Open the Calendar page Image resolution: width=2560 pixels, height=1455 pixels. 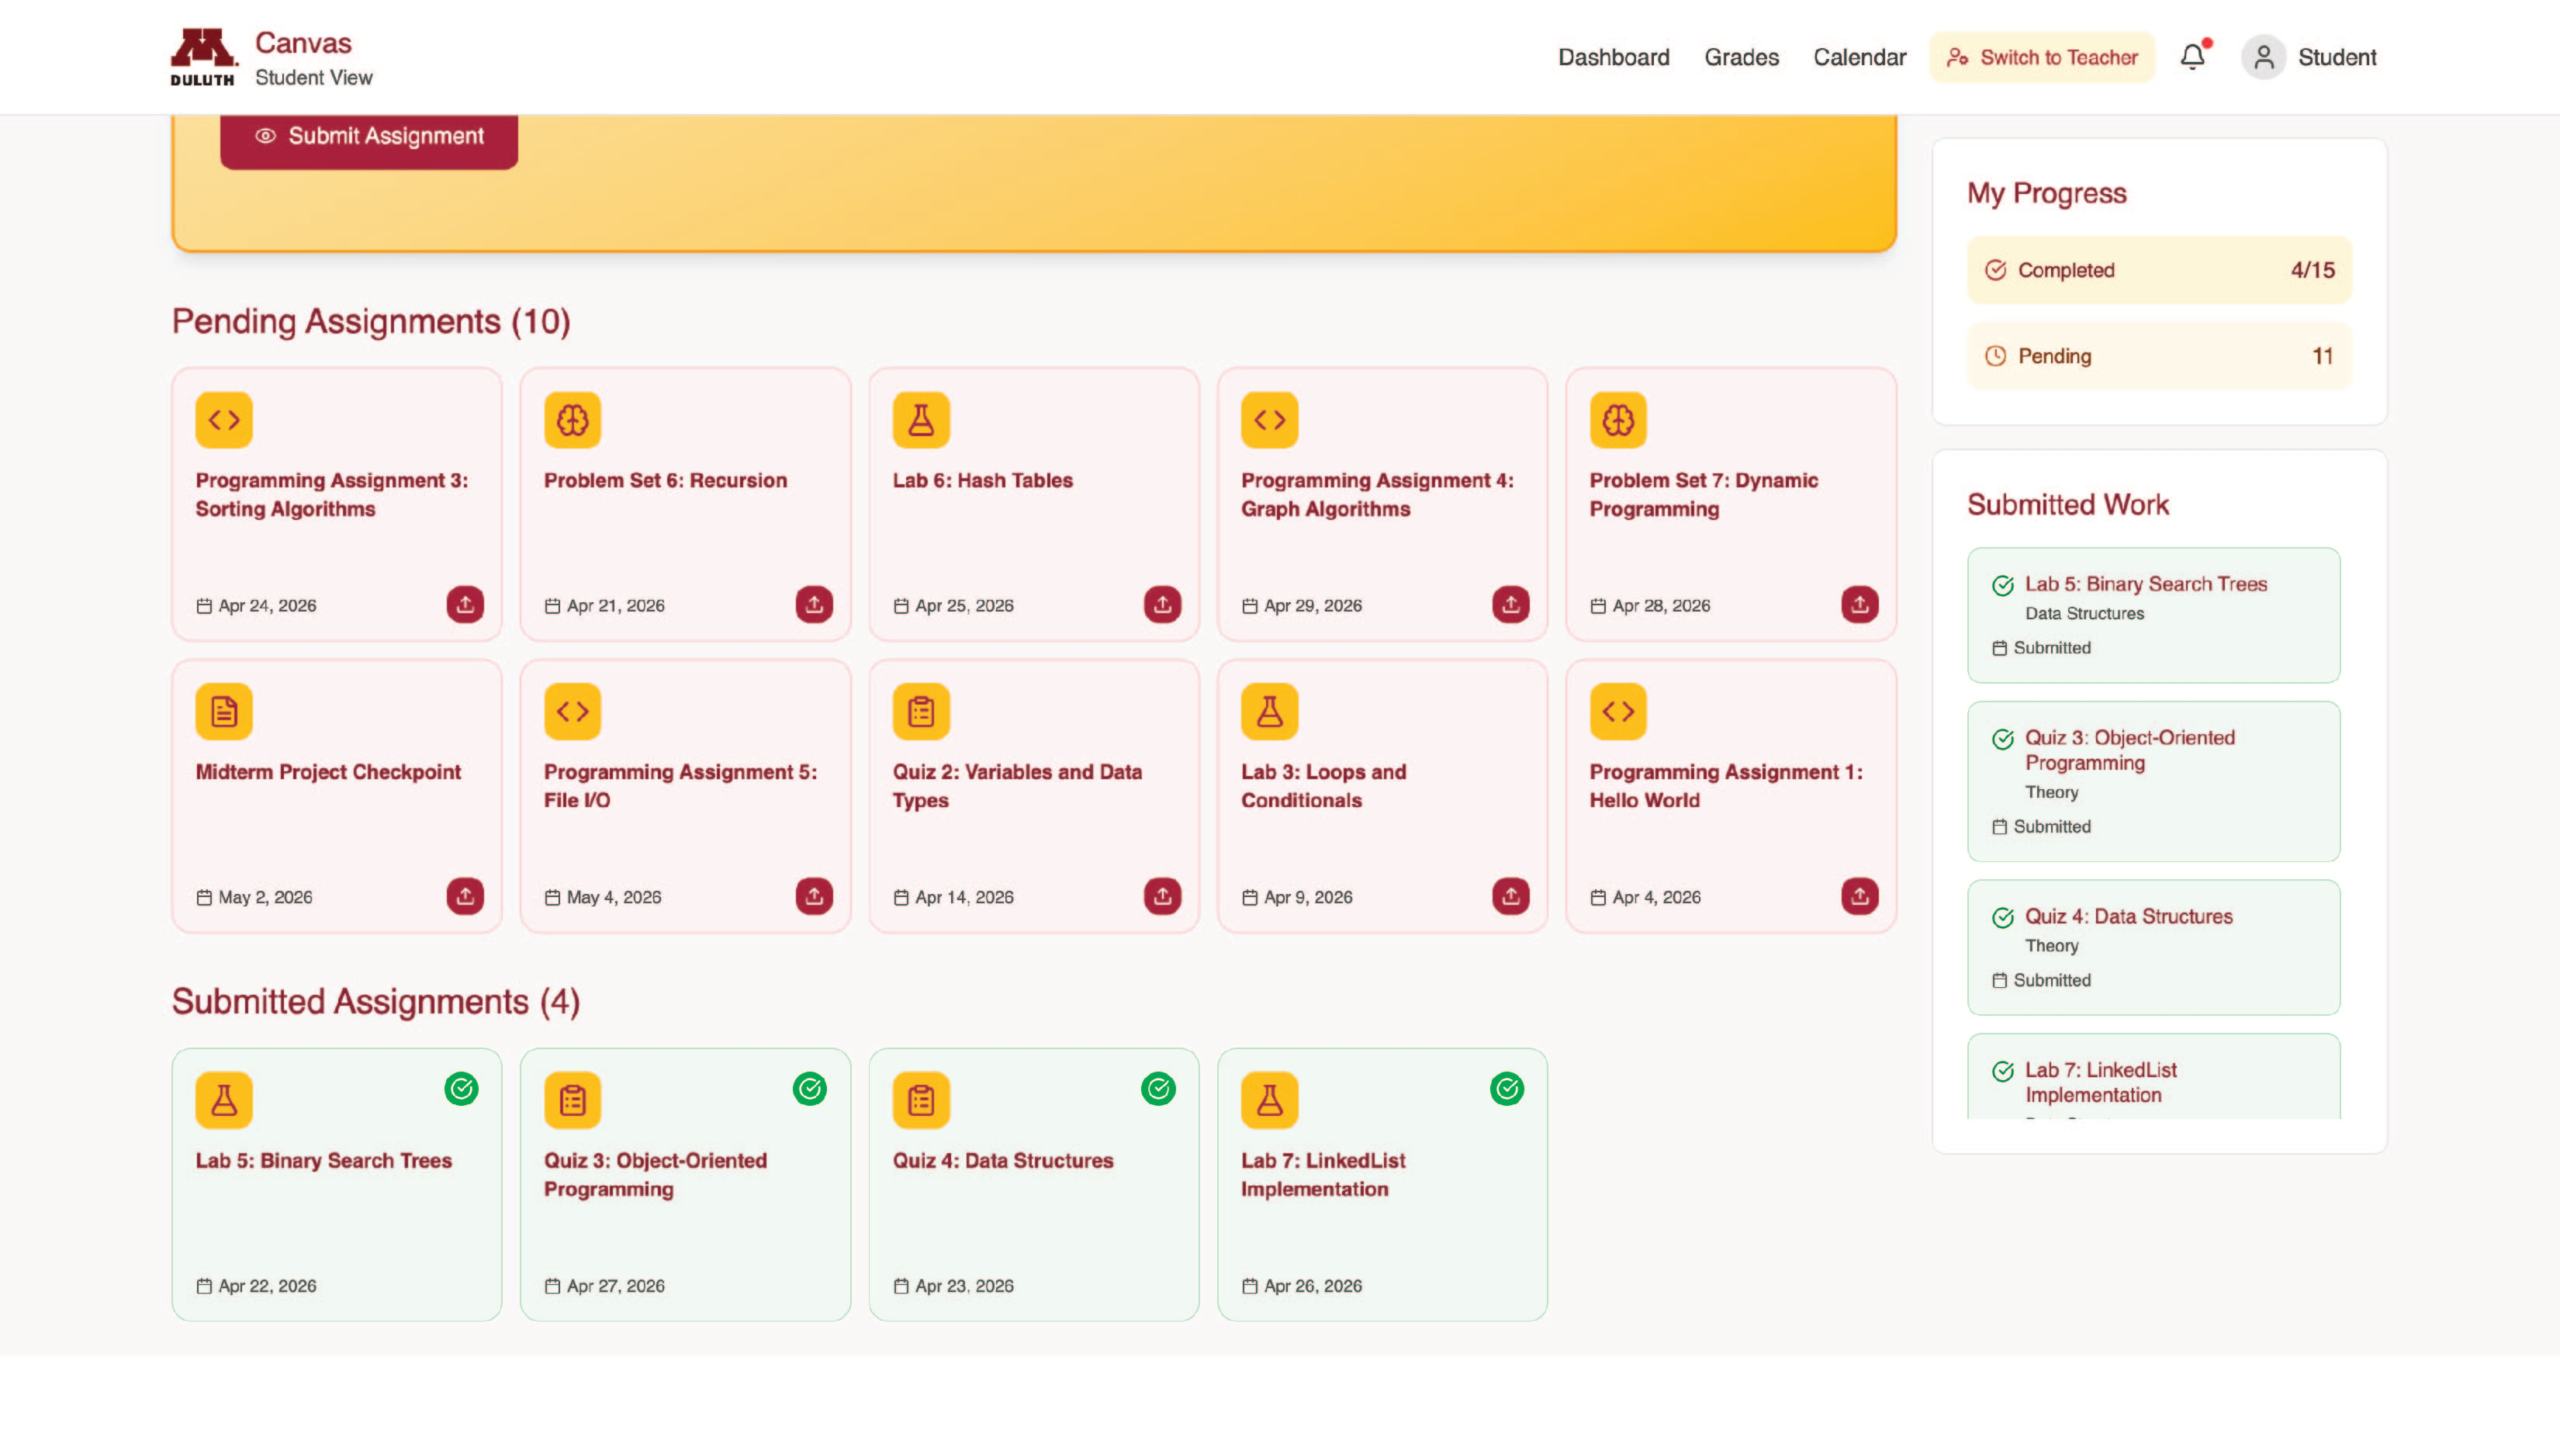point(1860,57)
